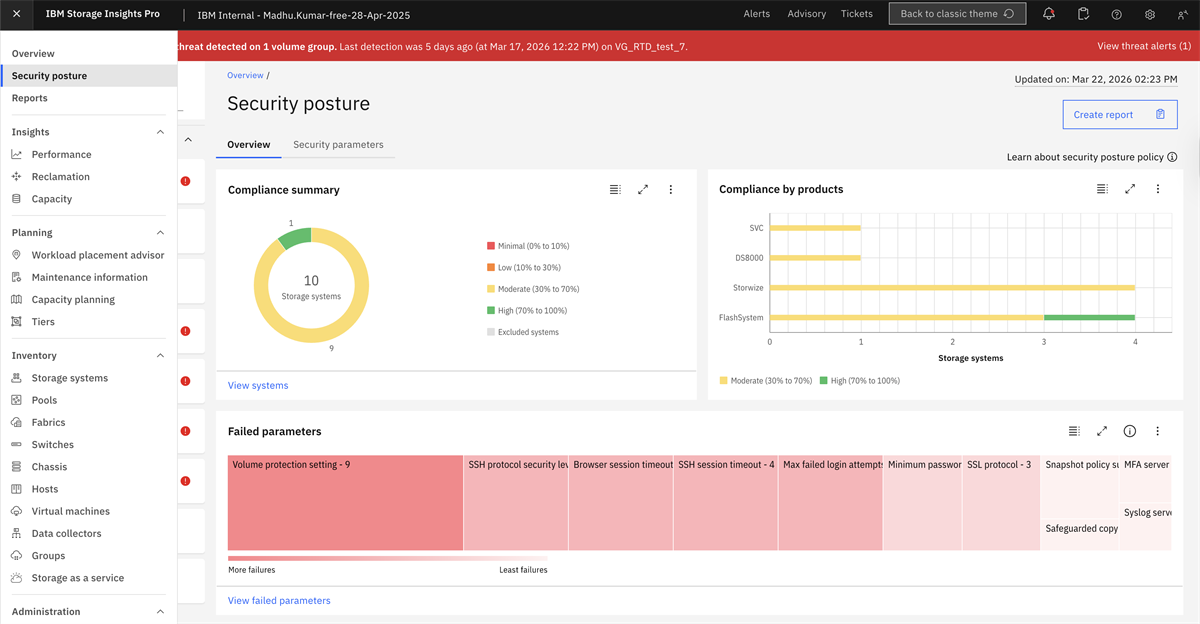Collapse the Planning section
Screen dimensions: 1200x624
pos(160,233)
